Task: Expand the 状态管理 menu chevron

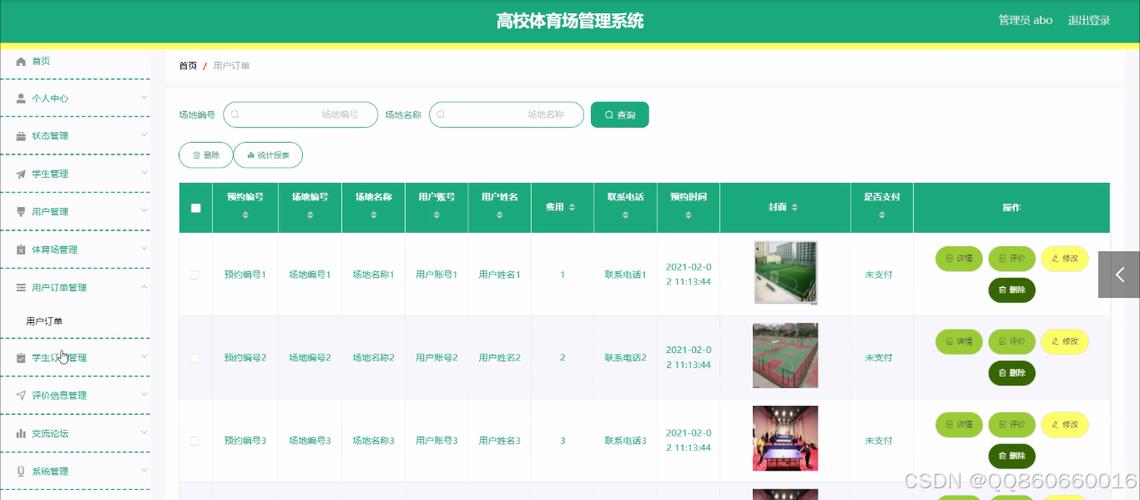Action: point(144,135)
